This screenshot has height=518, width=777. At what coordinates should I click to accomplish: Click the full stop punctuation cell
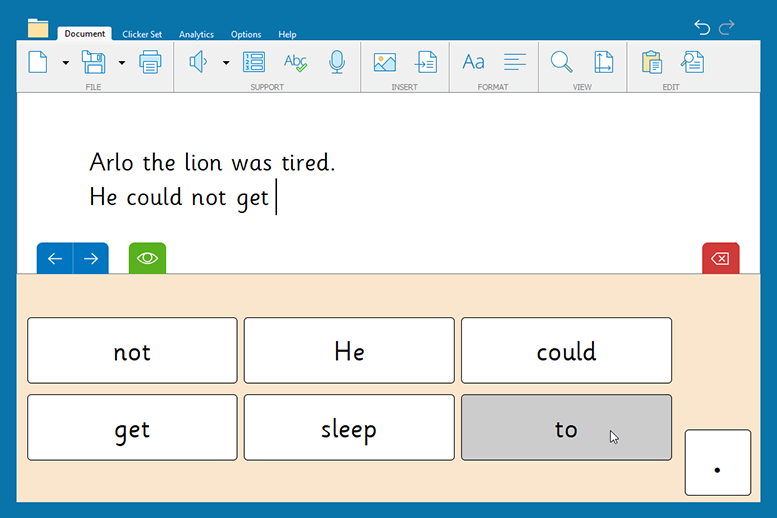pos(717,463)
